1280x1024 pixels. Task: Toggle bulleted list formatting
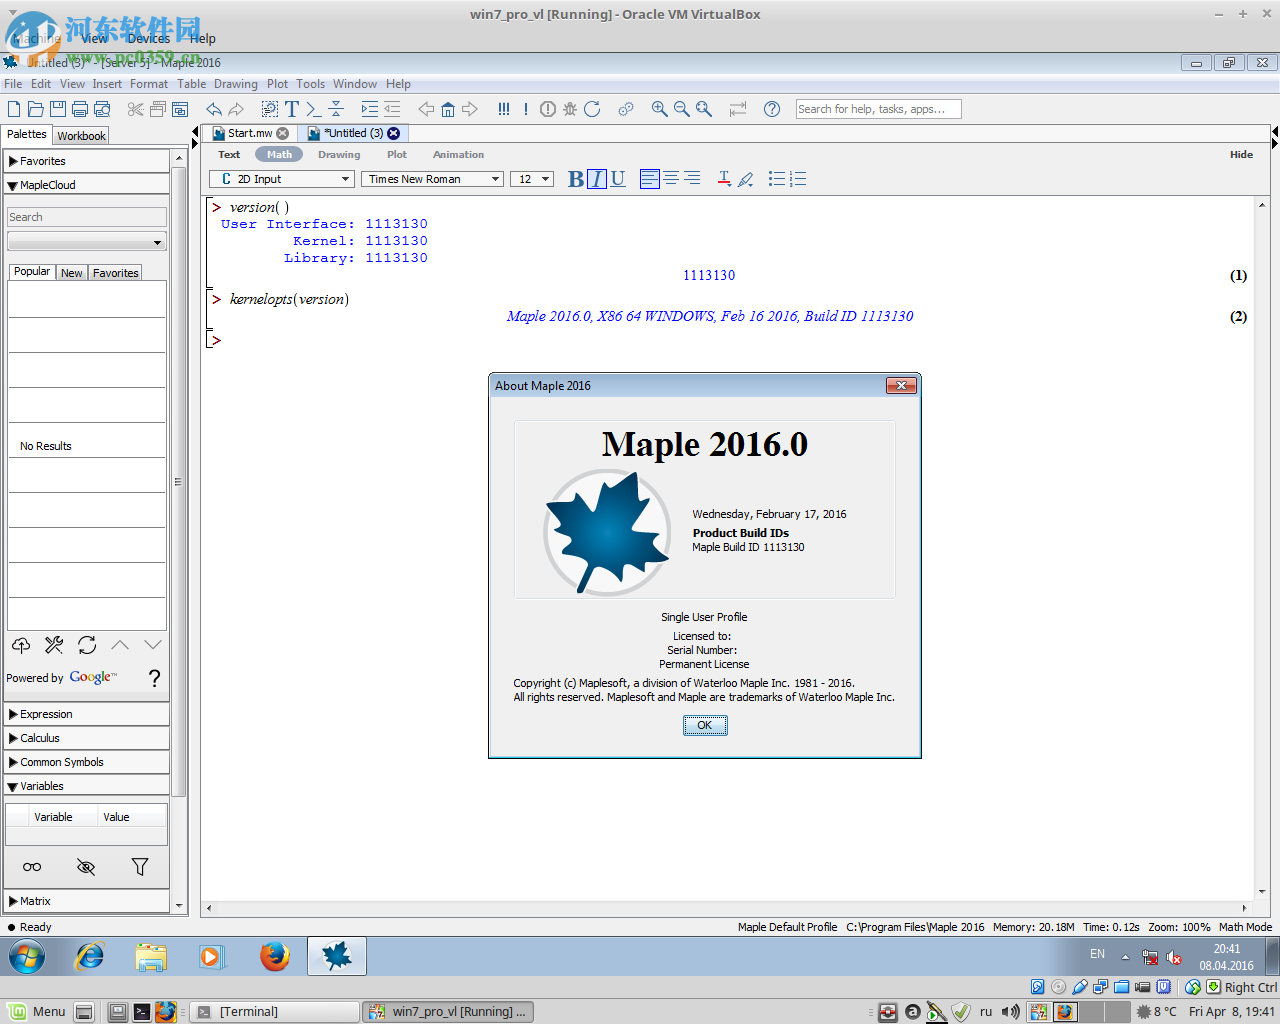pyautogui.click(x=777, y=179)
